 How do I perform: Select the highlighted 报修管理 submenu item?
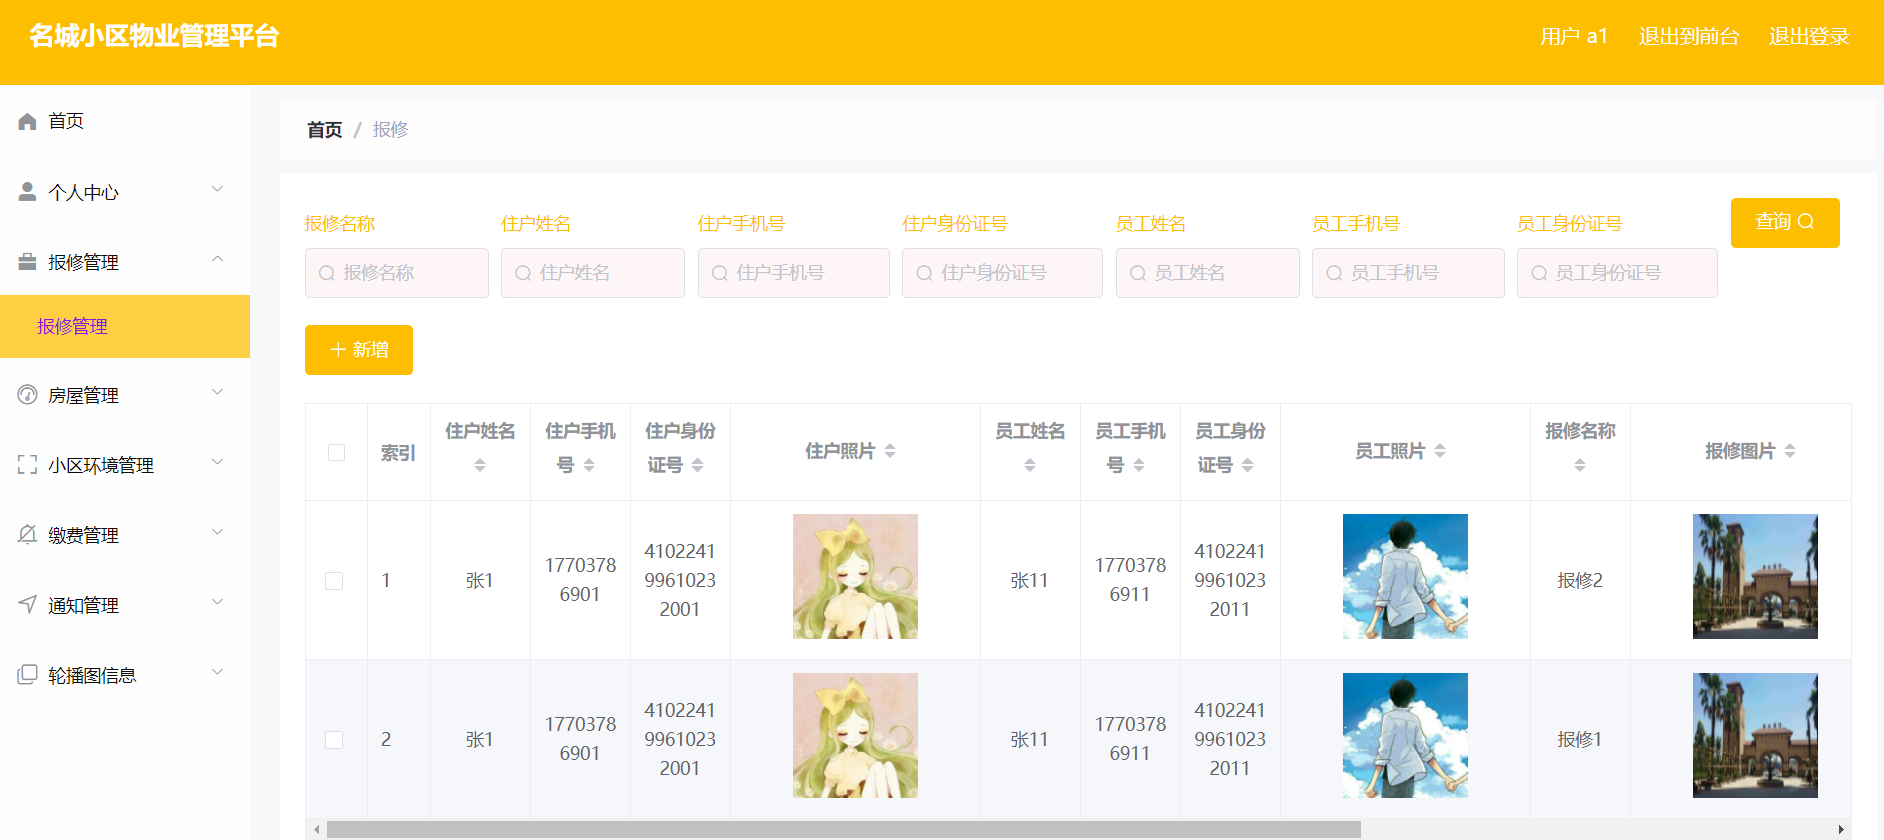[125, 326]
